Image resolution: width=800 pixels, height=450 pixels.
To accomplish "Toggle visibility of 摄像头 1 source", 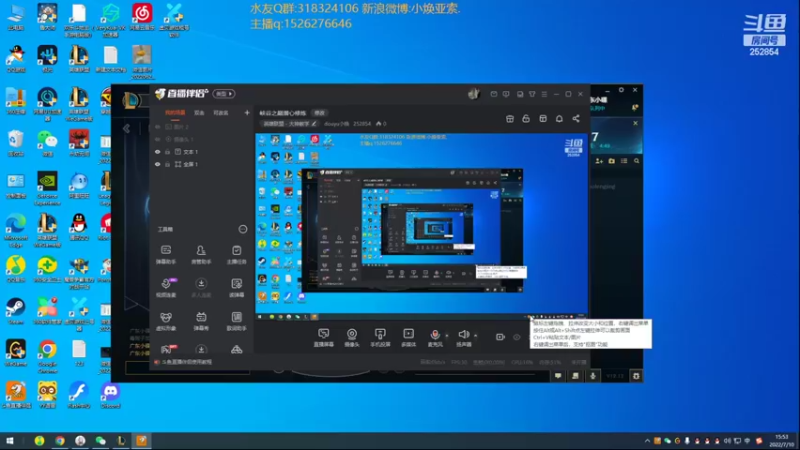I will tap(158, 139).
